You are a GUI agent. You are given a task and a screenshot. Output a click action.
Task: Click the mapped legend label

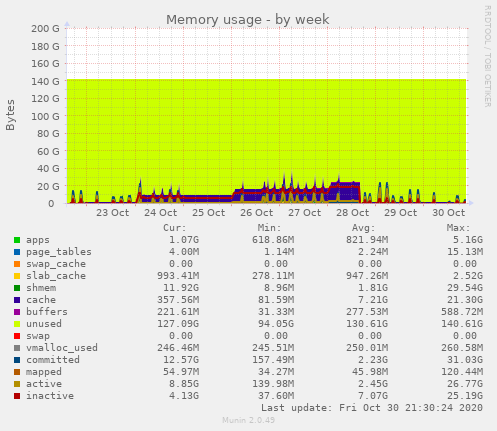(x=44, y=372)
